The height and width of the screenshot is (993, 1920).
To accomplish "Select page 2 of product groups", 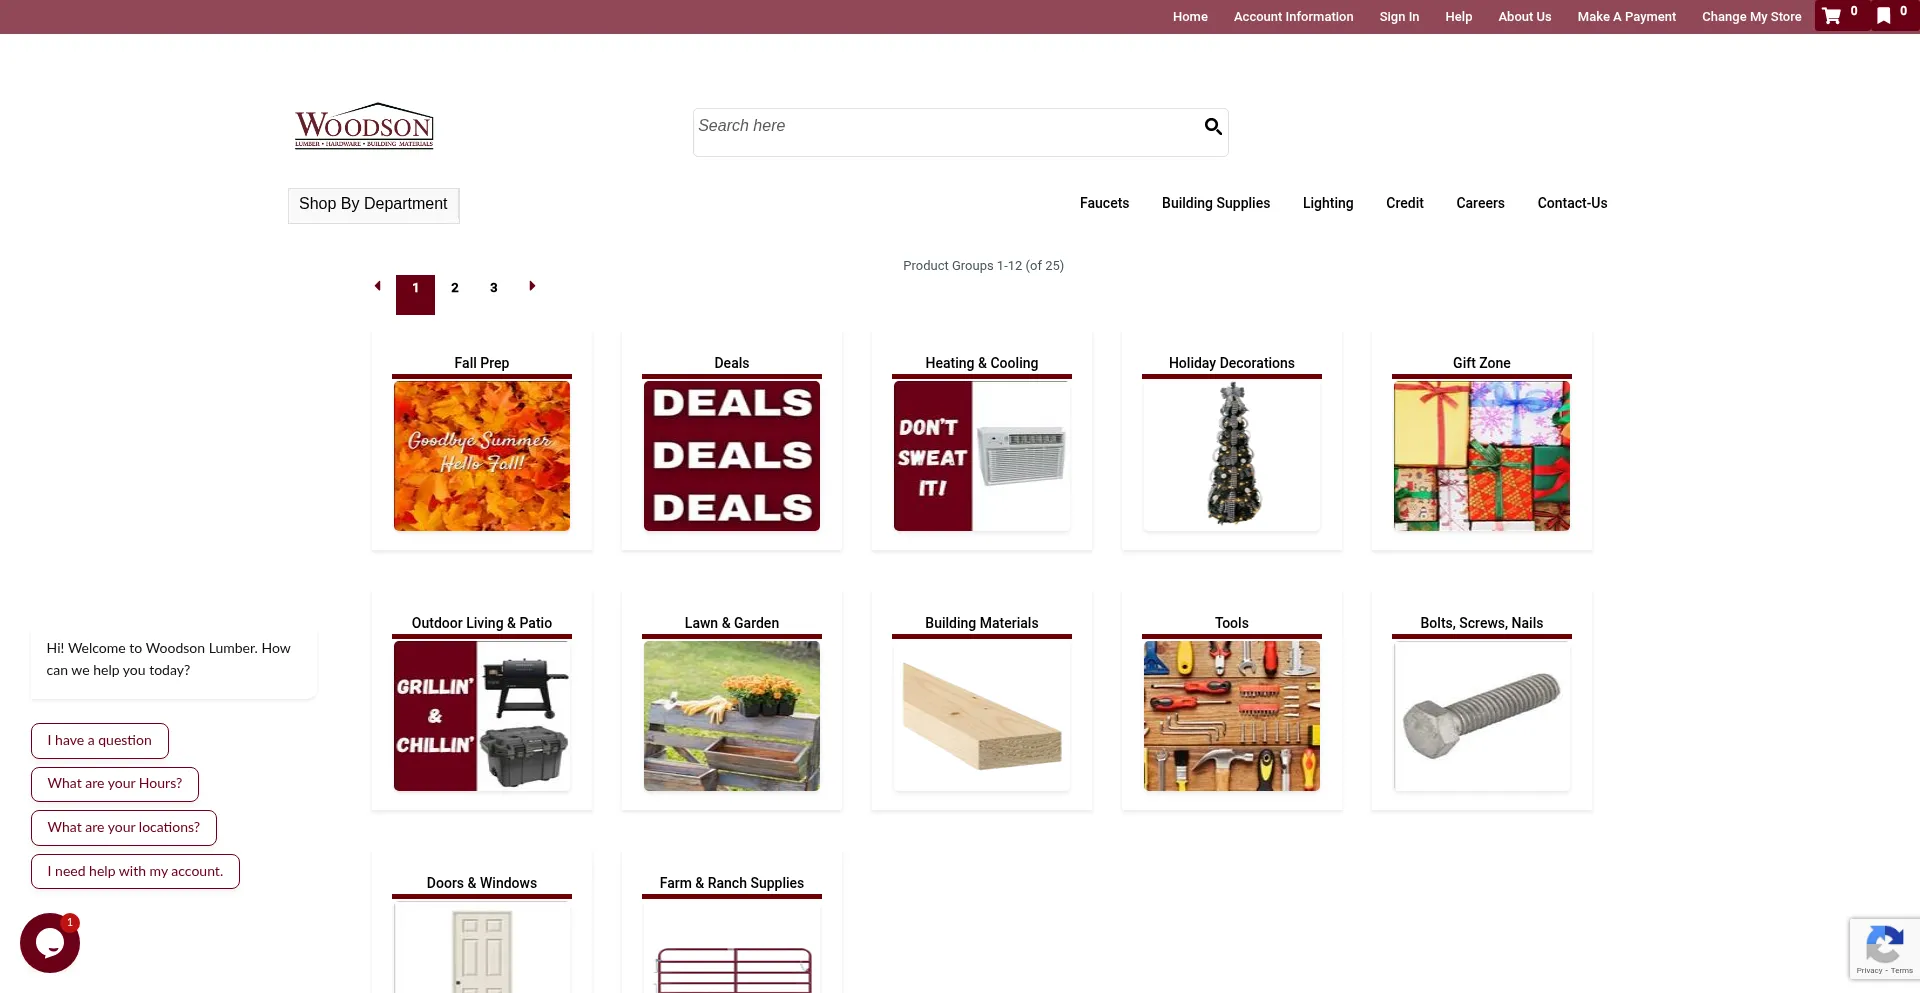I will tap(455, 288).
